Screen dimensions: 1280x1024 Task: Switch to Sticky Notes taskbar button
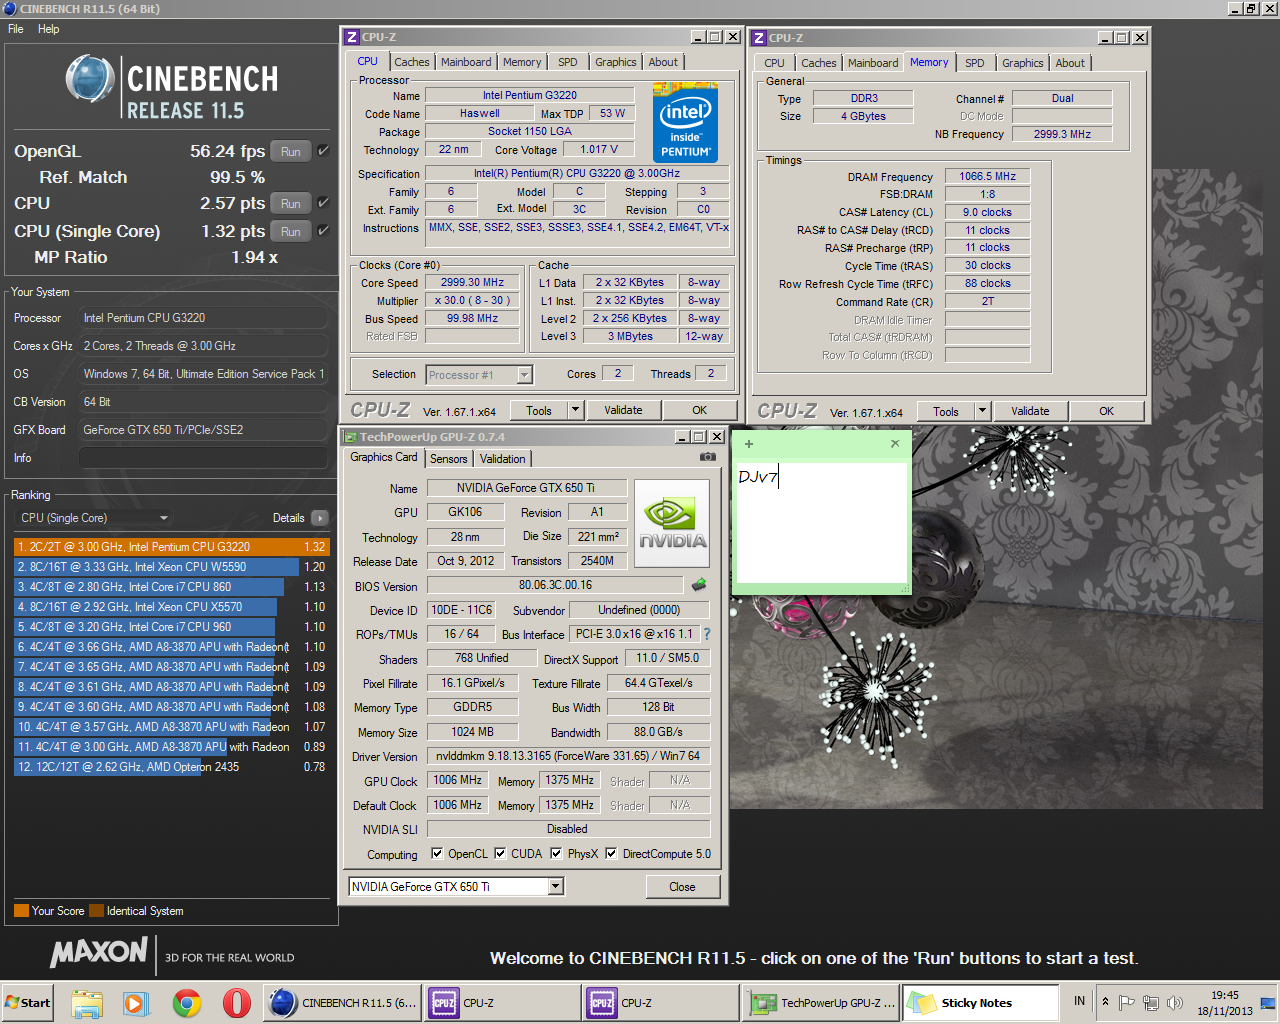[981, 1003]
